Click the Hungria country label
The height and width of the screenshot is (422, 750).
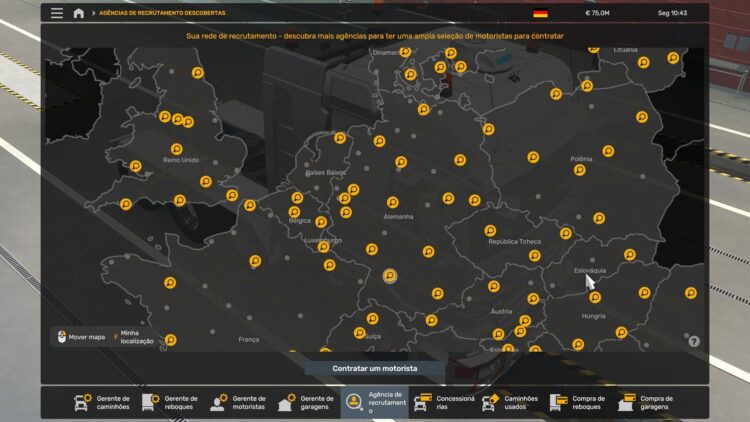tap(594, 316)
